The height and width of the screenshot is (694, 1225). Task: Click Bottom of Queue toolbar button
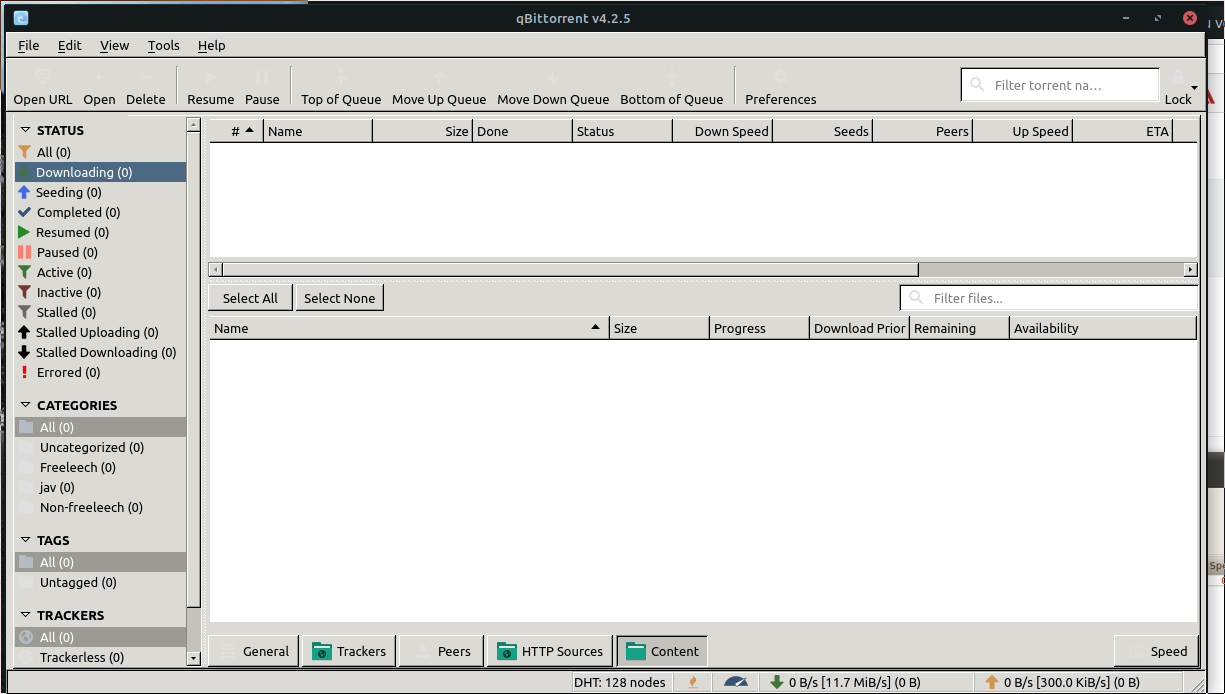click(672, 87)
